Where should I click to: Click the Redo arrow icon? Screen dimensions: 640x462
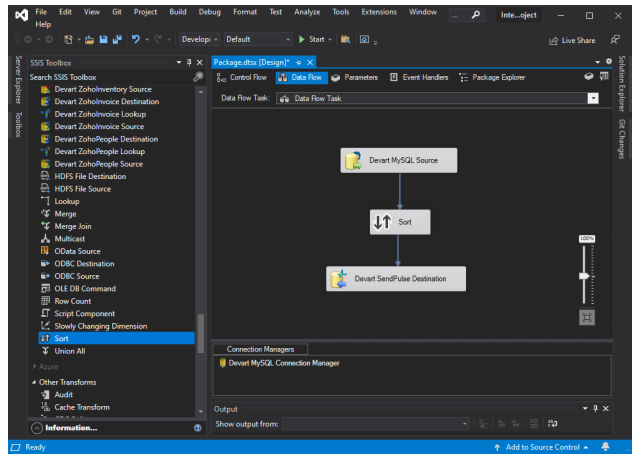(158, 40)
